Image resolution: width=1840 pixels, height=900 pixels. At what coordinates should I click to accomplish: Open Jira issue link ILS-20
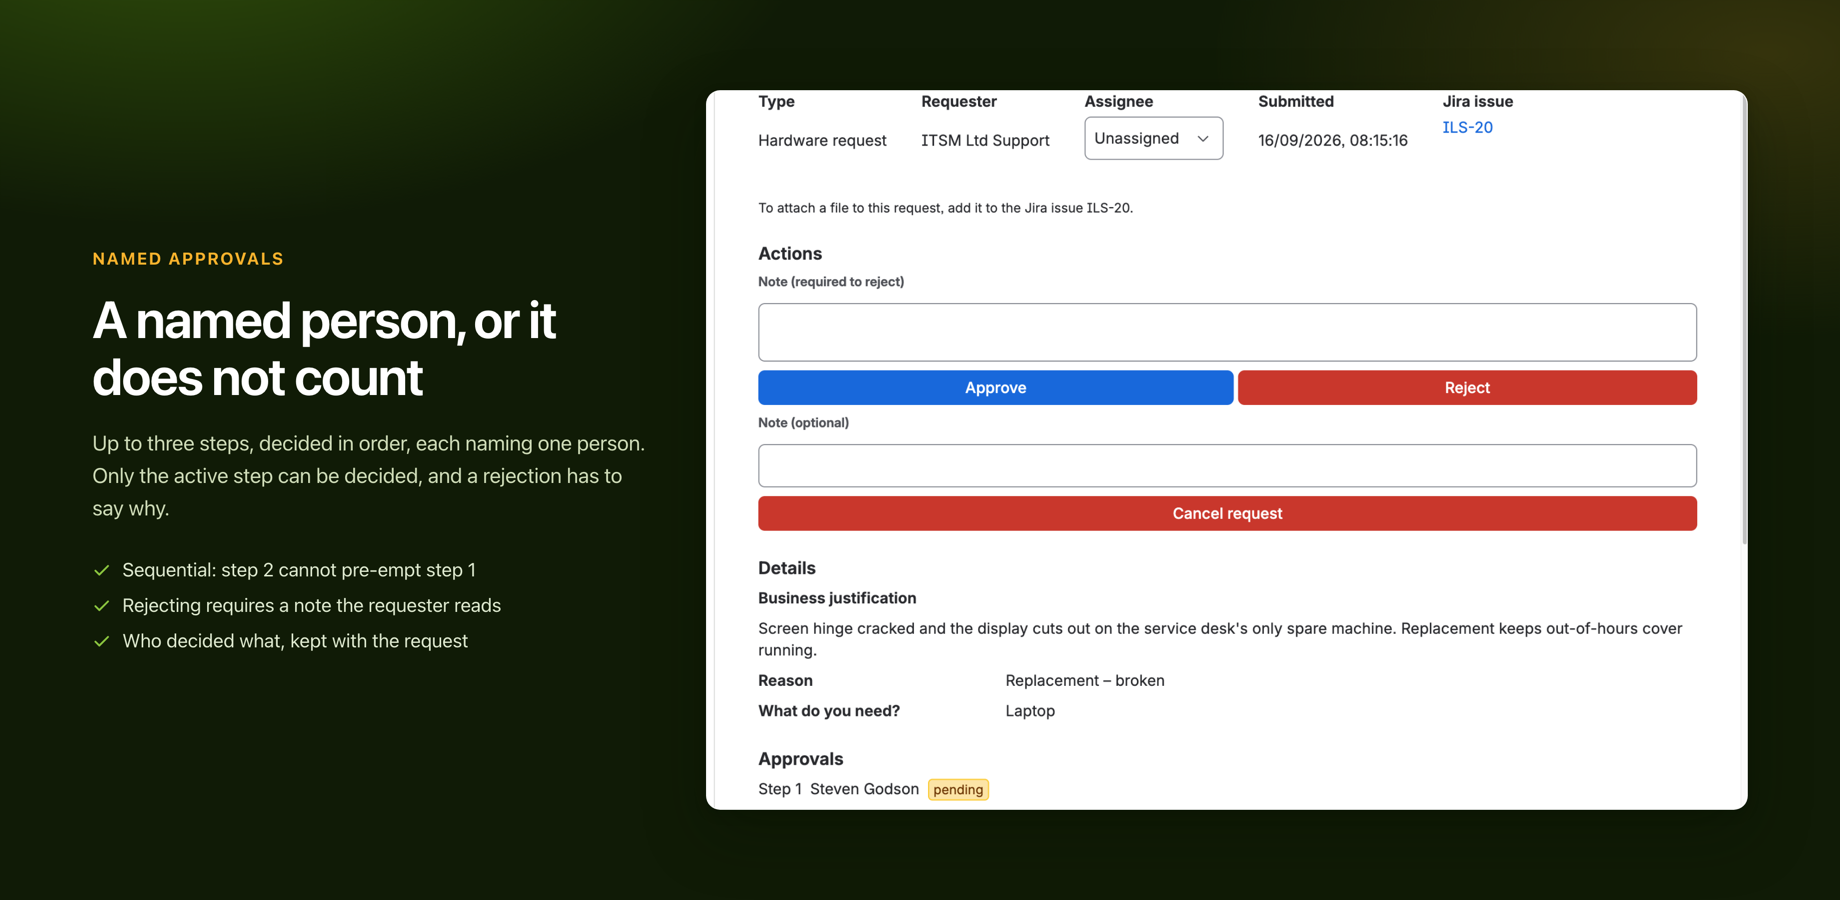pyautogui.click(x=1467, y=127)
